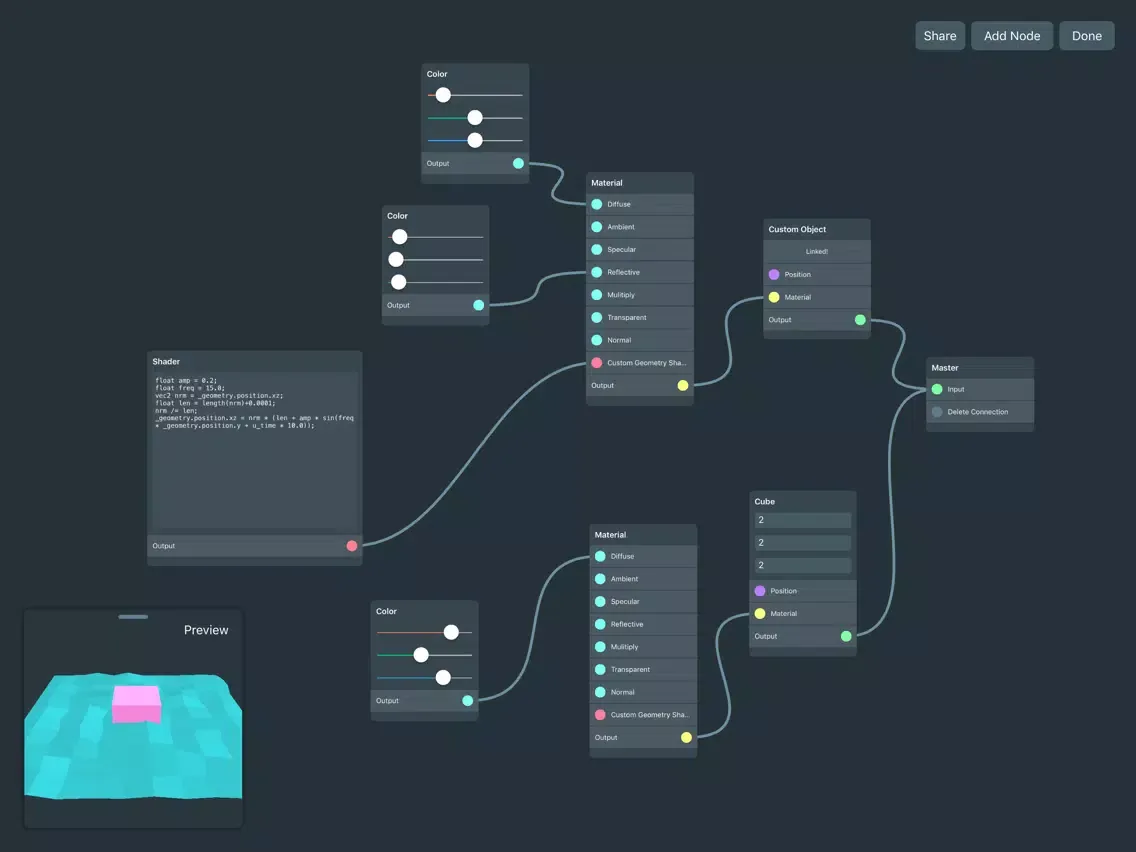Select Normal port on Material feeding Cube
Viewport: 1136px width, 852px height.
[x=600, y=692]
